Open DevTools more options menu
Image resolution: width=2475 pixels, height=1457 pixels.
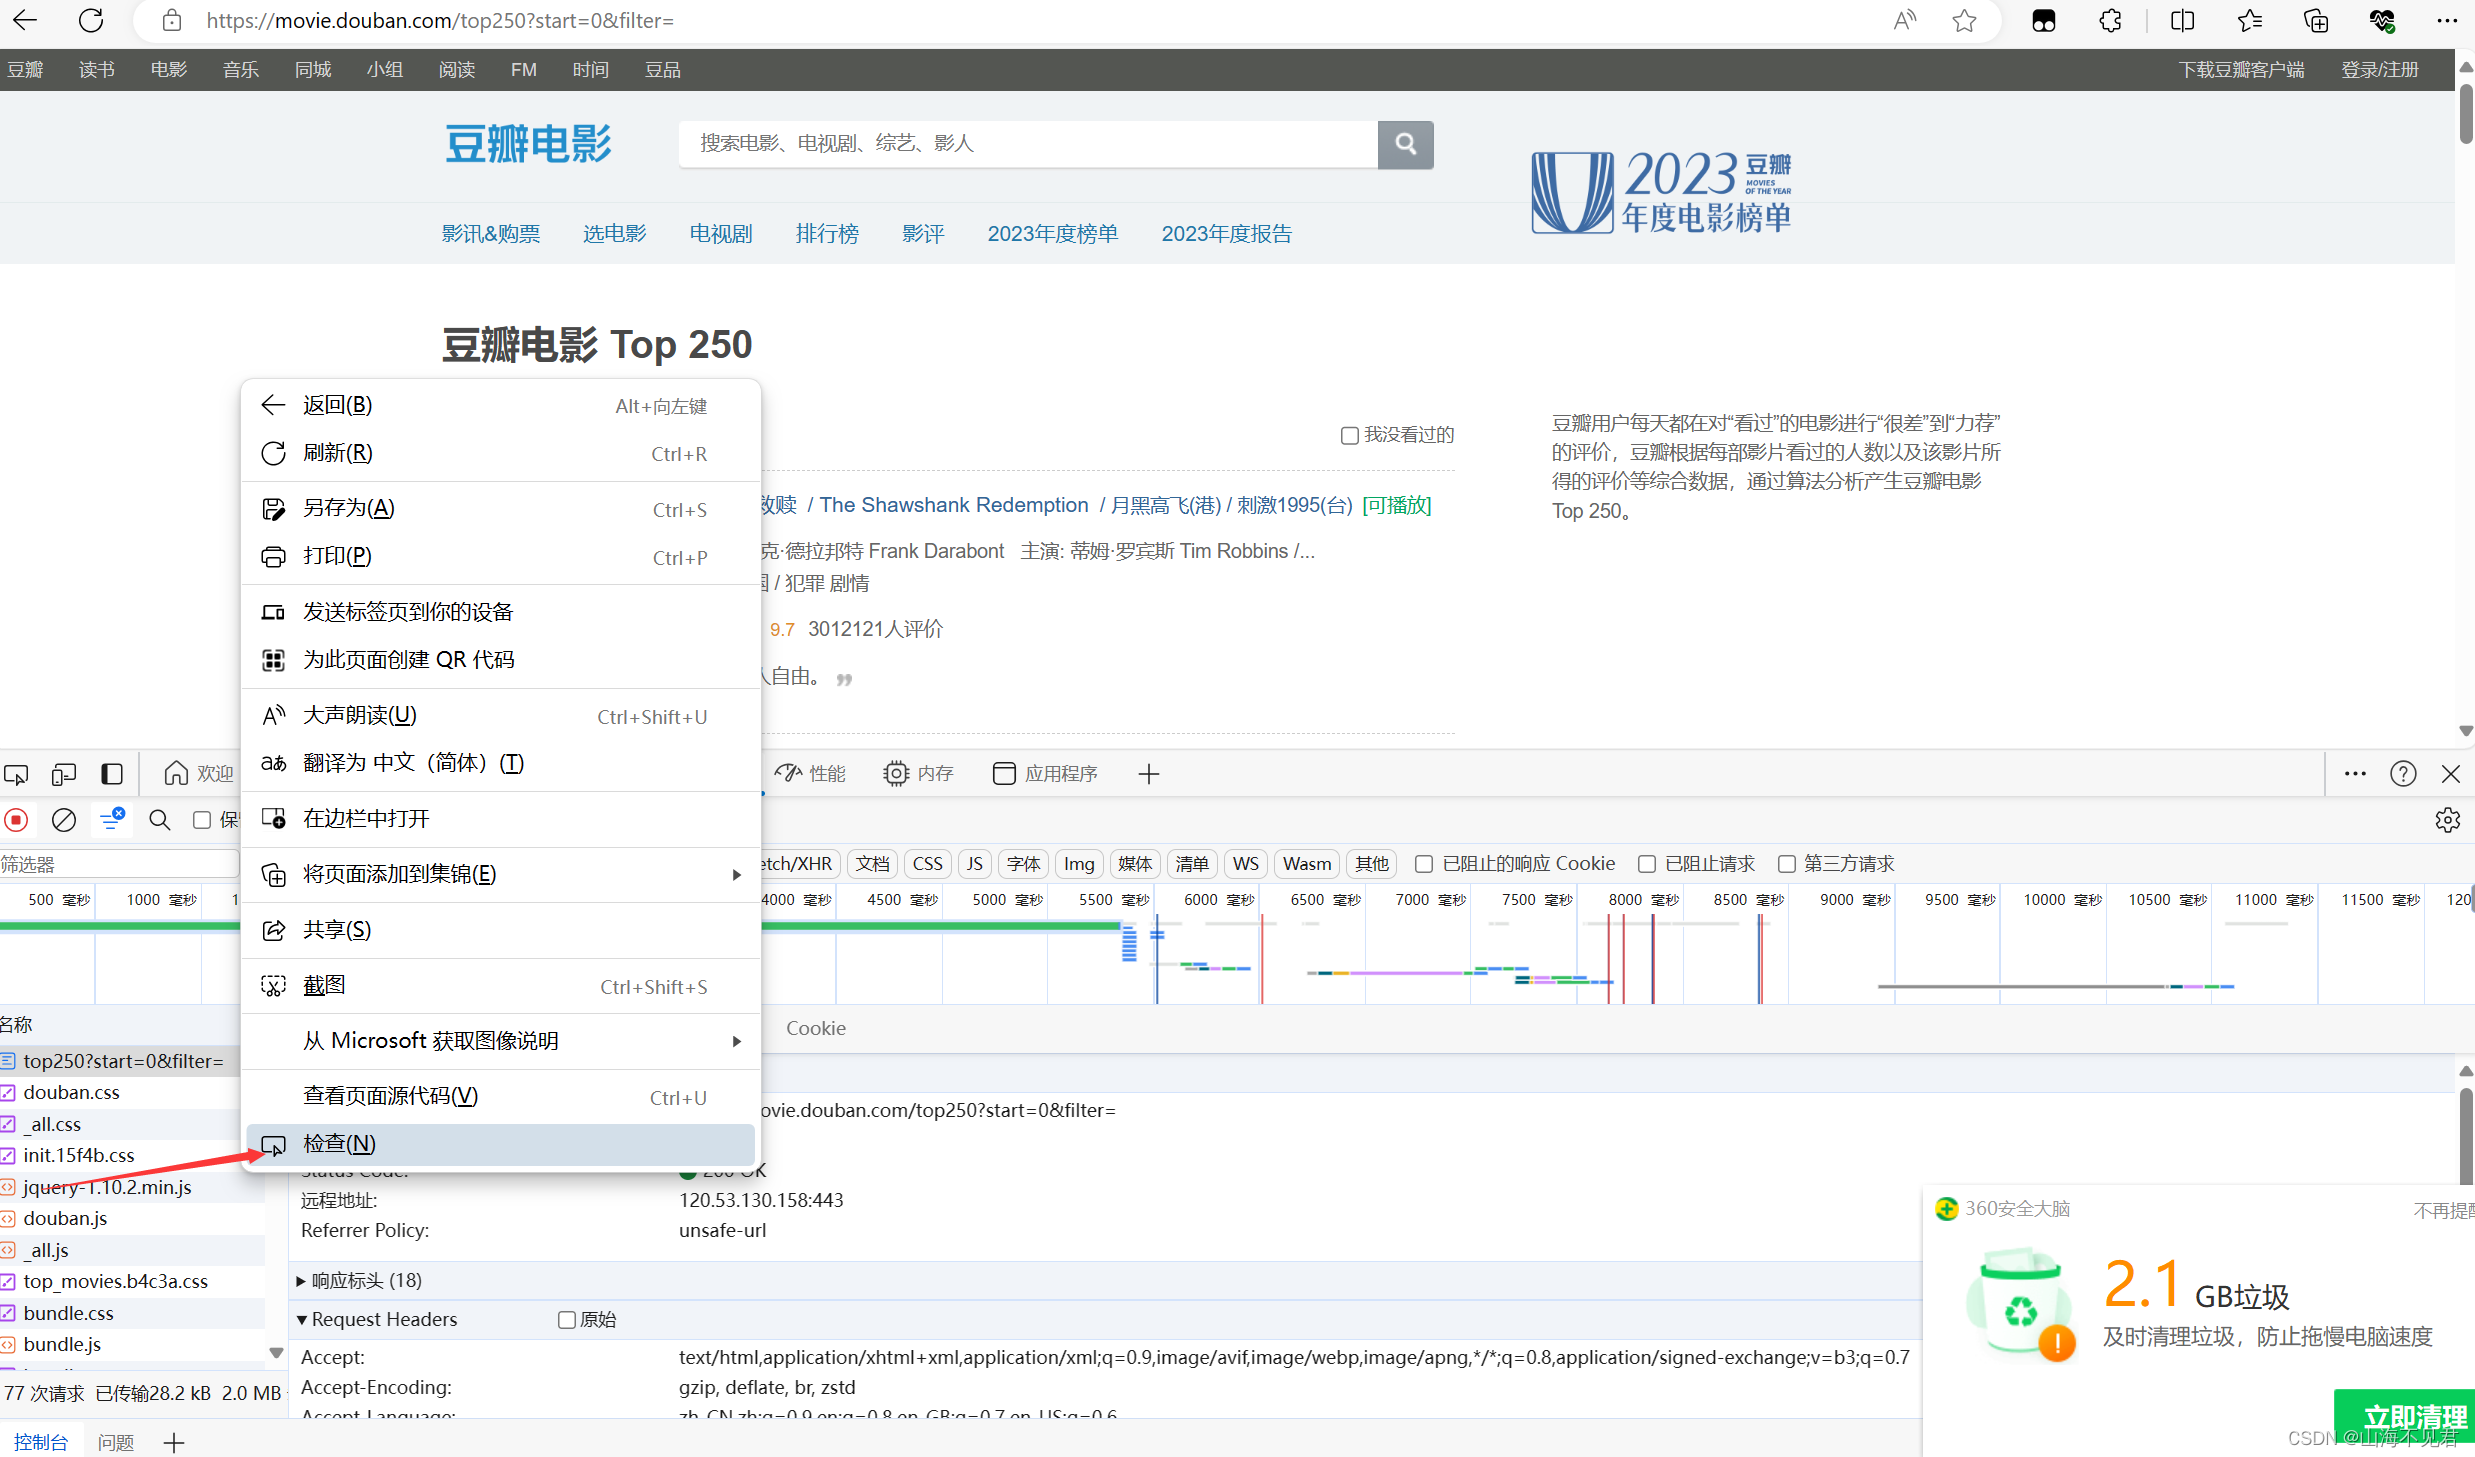tap(2355, 773)
